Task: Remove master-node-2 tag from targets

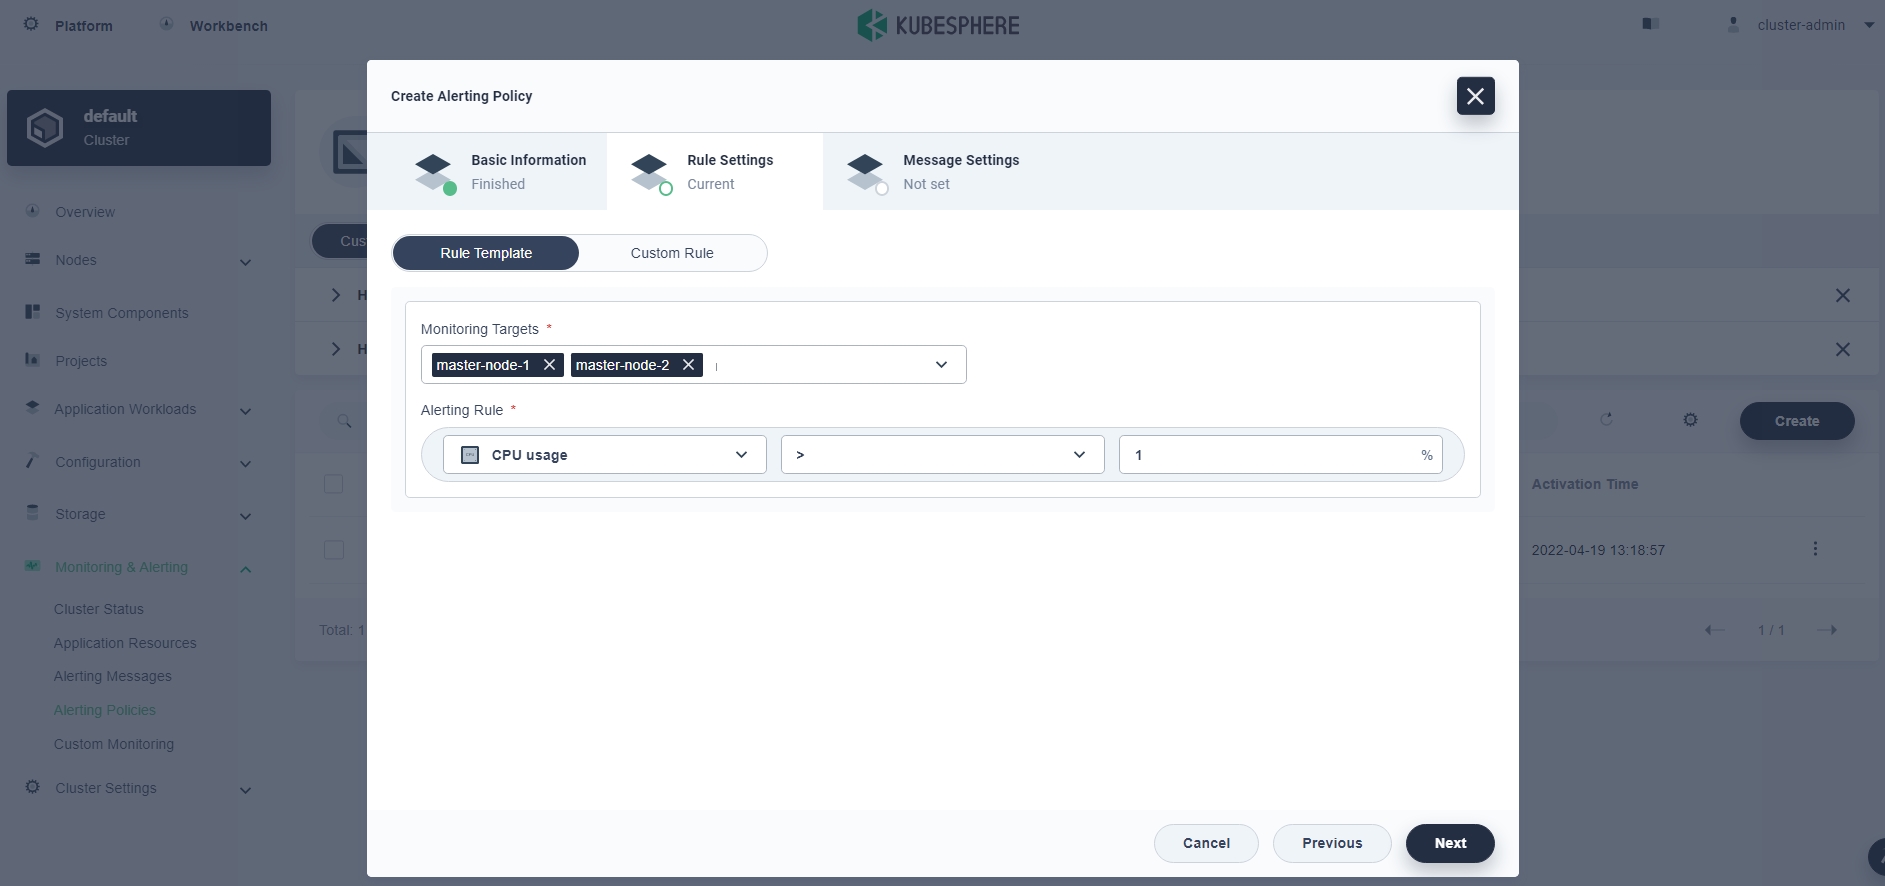Action: click(x=688, y=365)
